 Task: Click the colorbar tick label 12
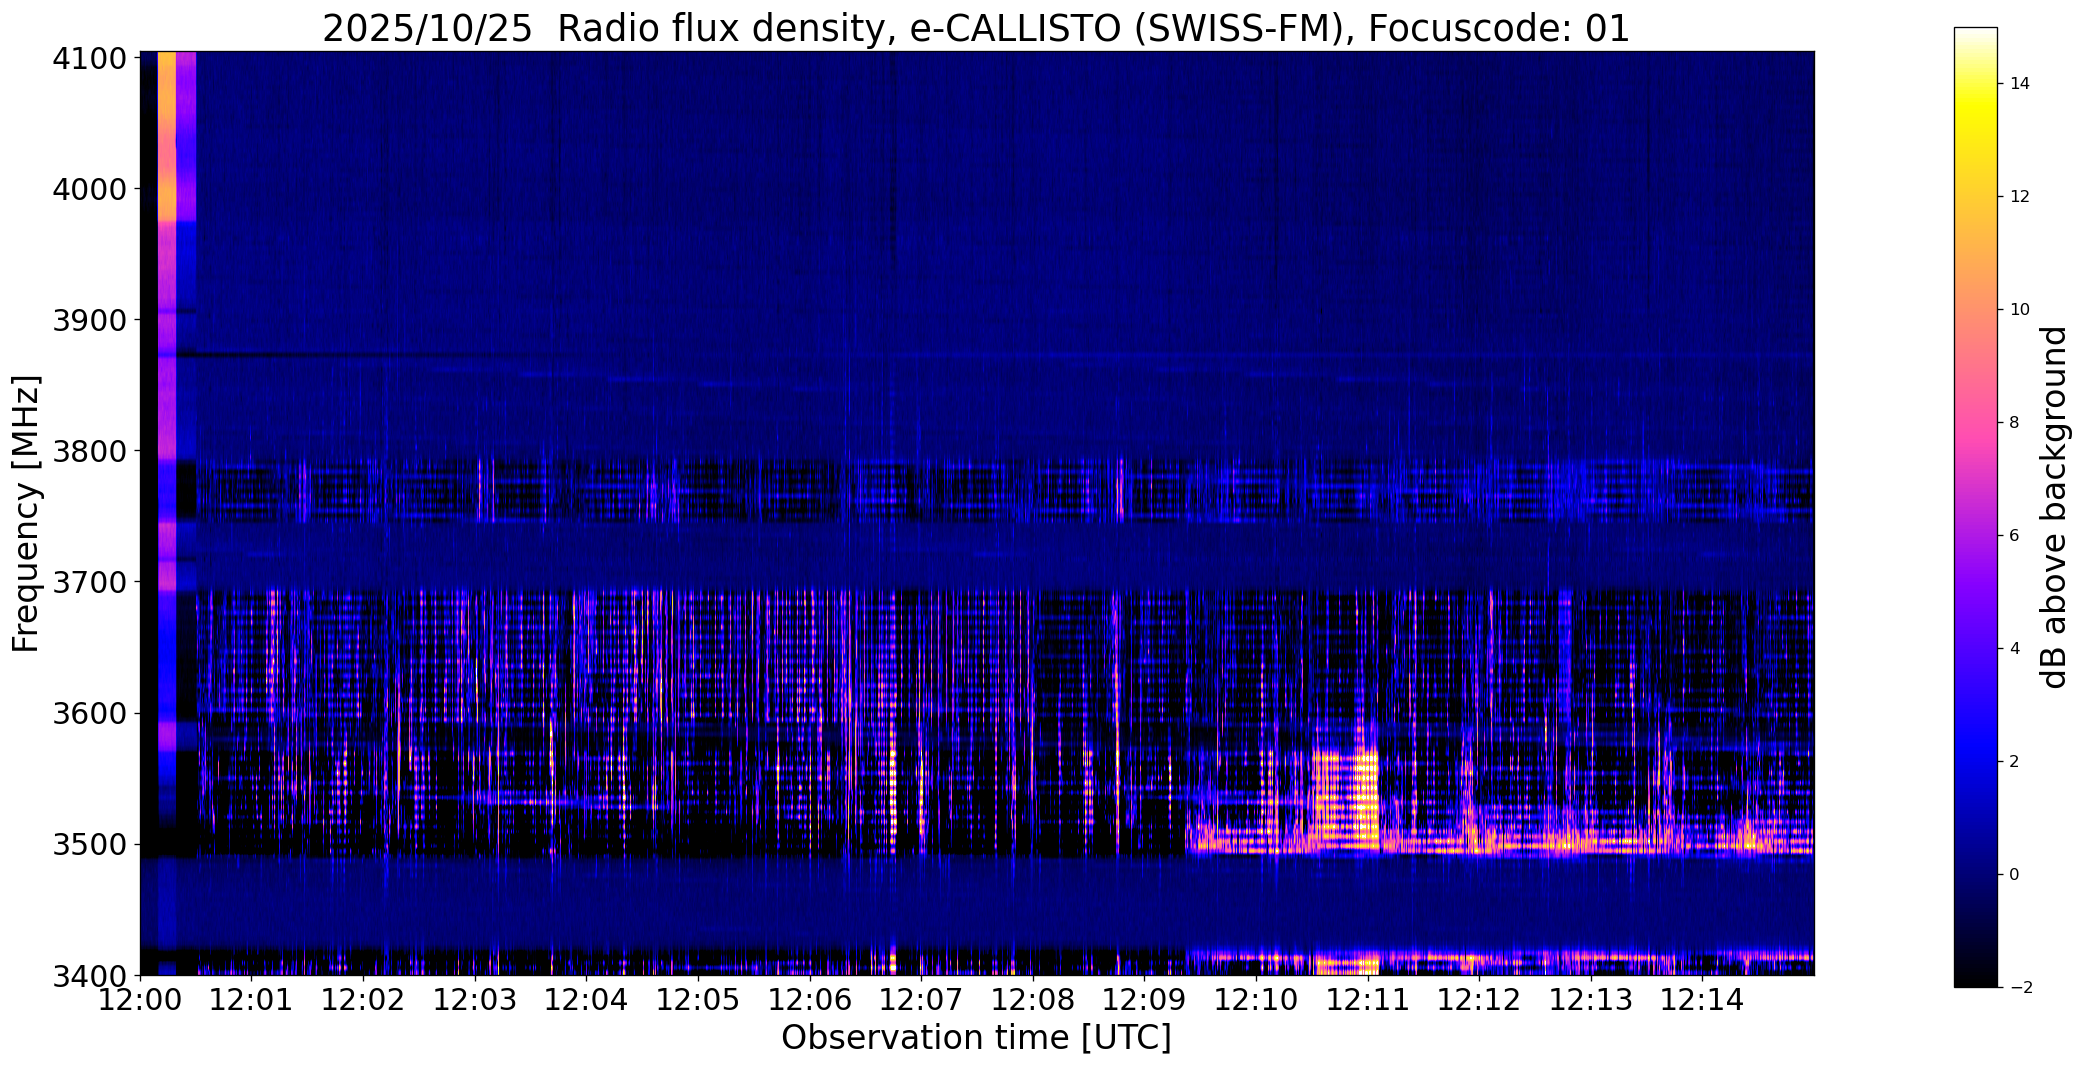tap(2020, 197)
